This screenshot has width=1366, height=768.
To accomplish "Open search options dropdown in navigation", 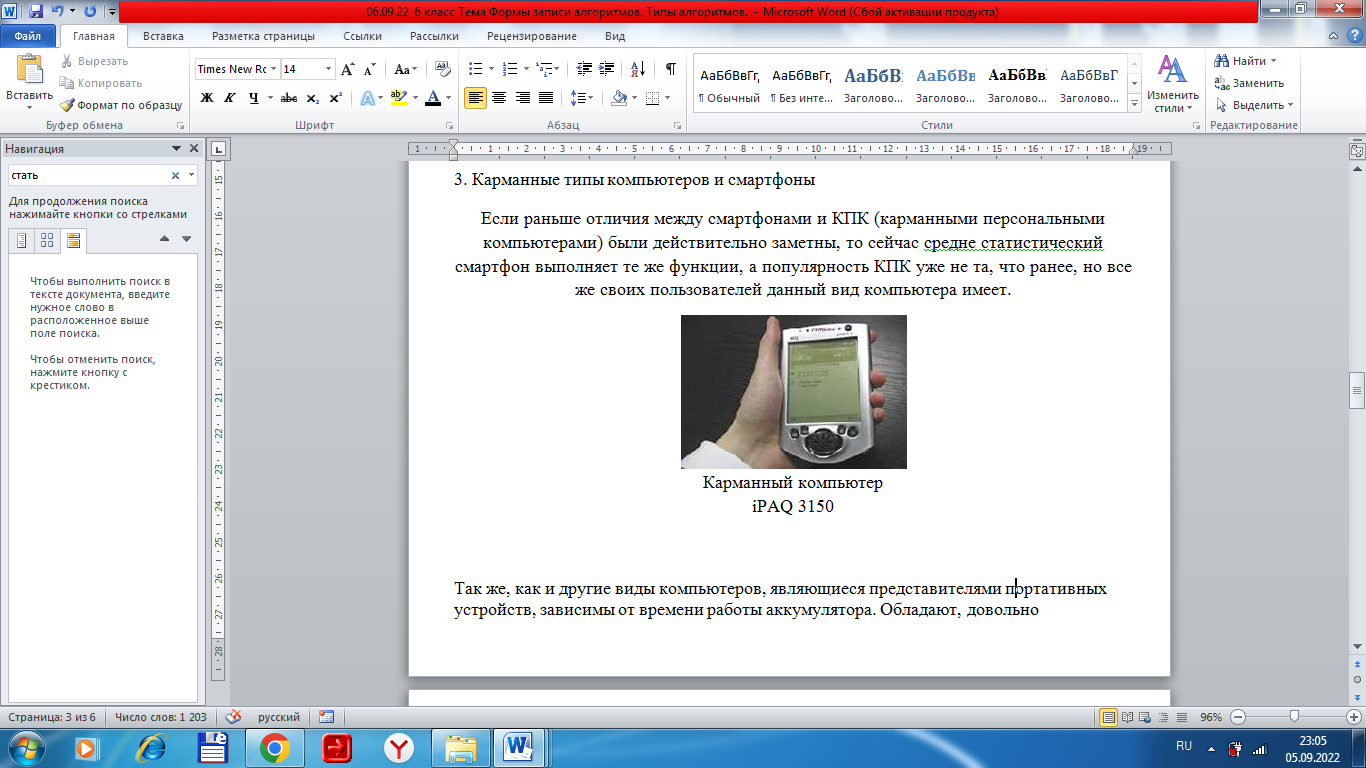I will tap(190, 175).
